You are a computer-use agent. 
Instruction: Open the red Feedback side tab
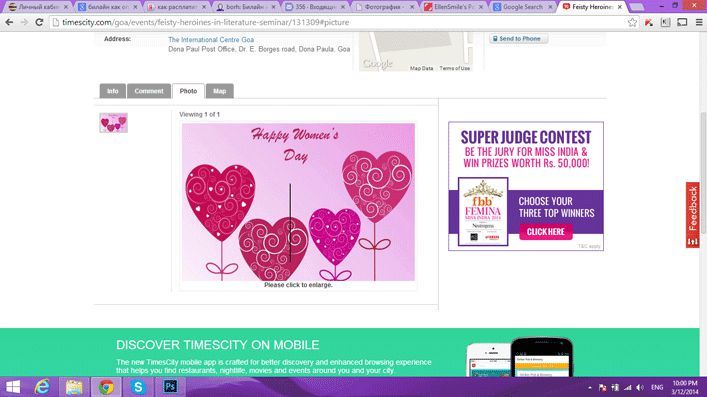click(x=693, y=215)
